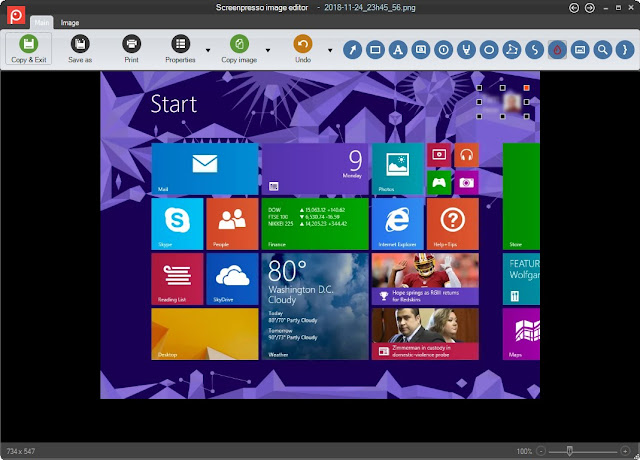This screenshot has height=460, width=640.
Task: Click the blurred user avatar area in the image
Action: coord(512,102)
